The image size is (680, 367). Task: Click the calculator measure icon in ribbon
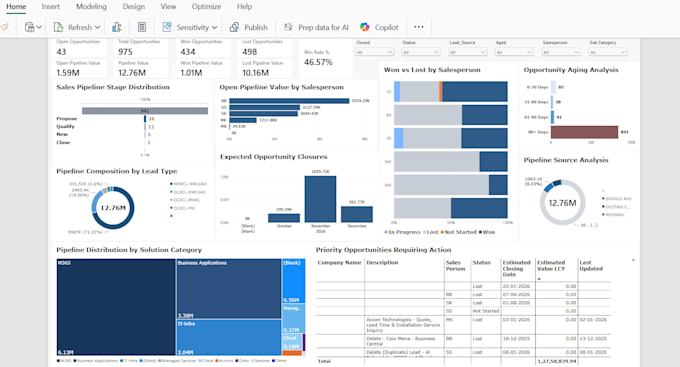tap(141, 27)
